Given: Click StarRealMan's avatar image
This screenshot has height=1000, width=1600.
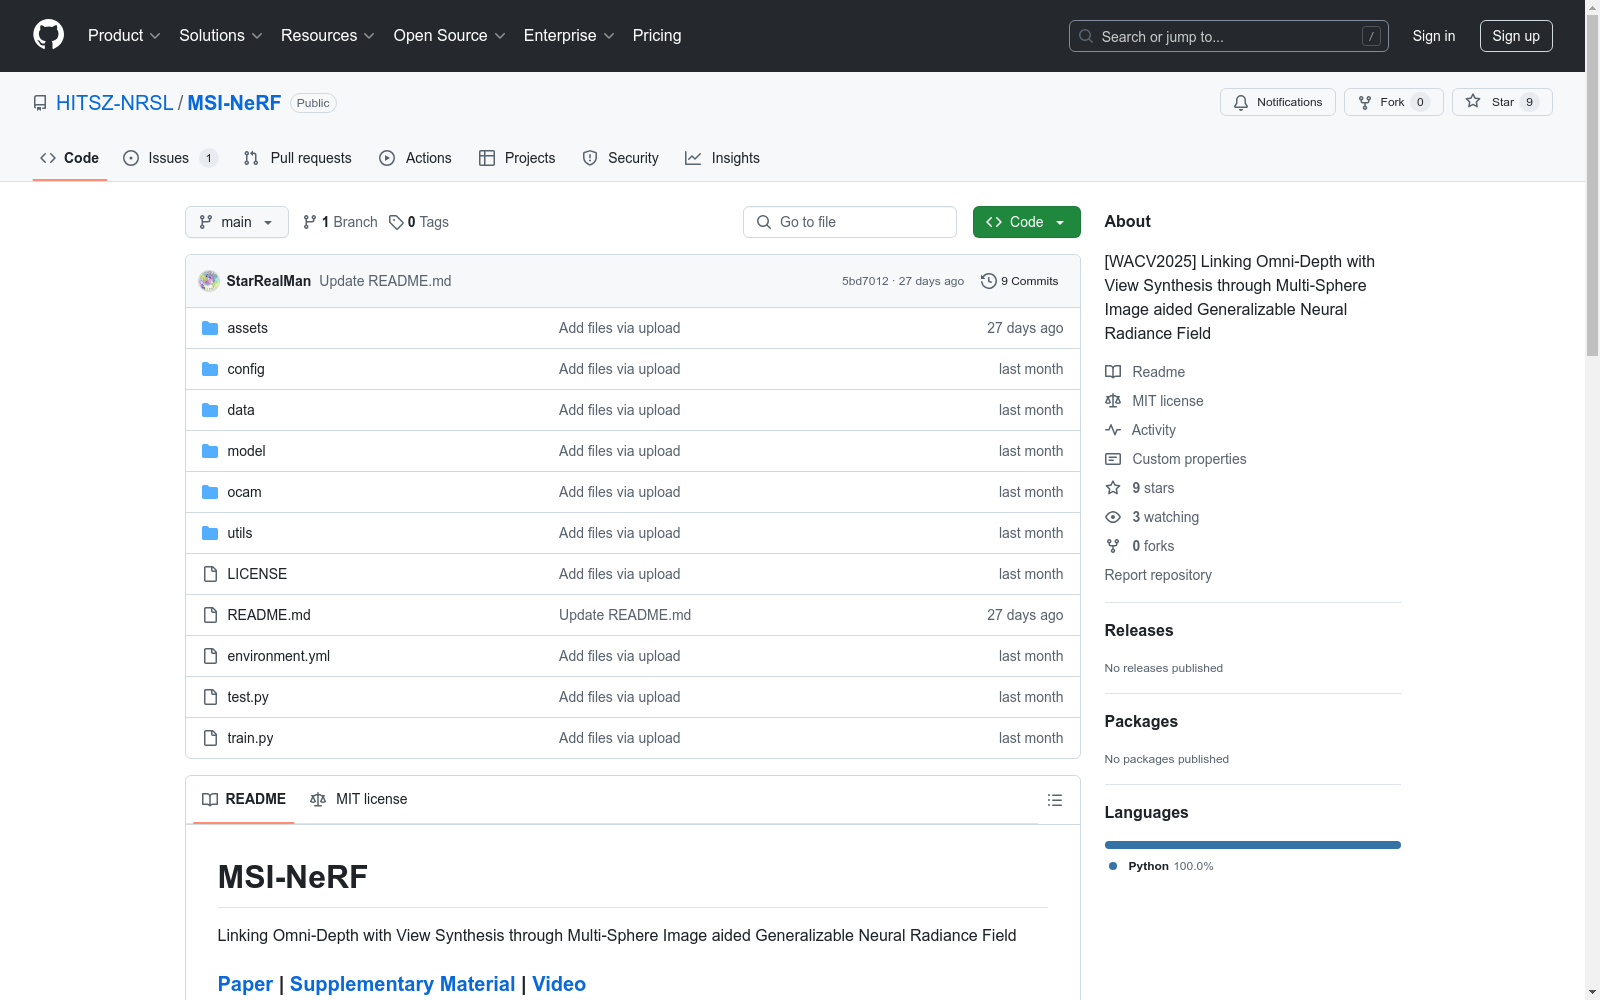Looking at the screenshot, I should [209, 281].
